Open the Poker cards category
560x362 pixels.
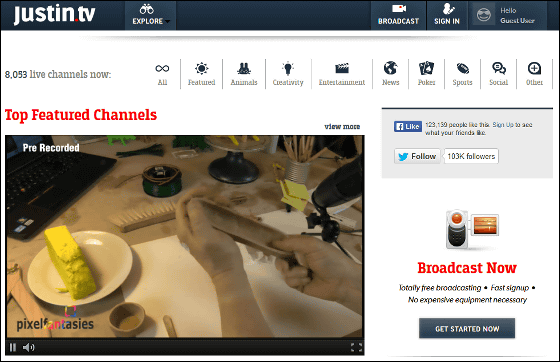pyautogui.click(x=426, y=68)
